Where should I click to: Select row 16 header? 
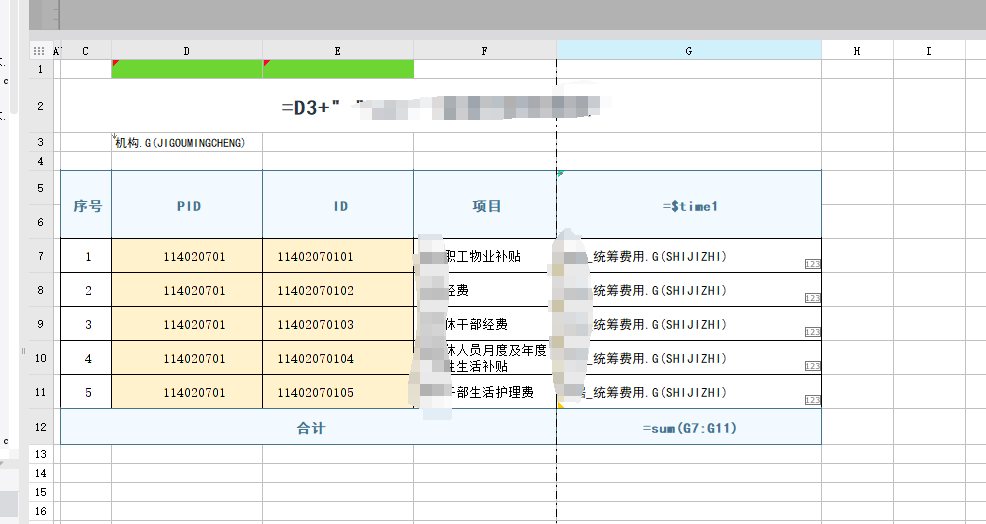[x=41, y=511]
